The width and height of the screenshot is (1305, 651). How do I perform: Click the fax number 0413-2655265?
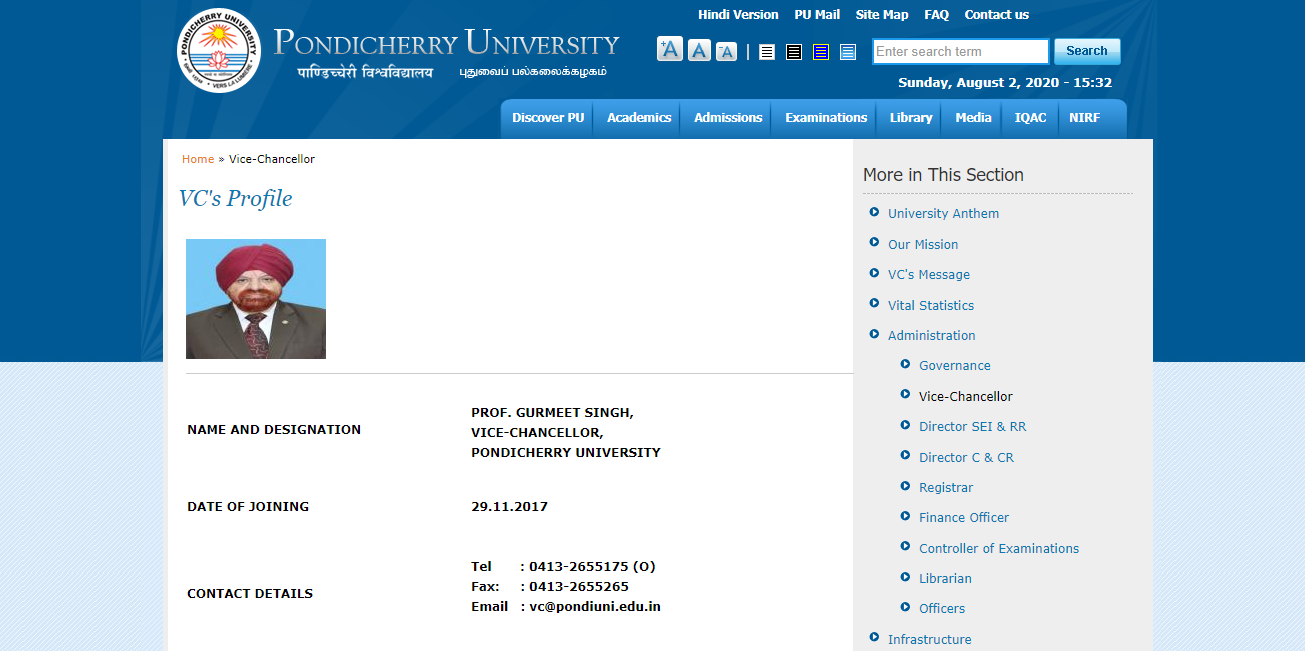(x=579, y=586)
